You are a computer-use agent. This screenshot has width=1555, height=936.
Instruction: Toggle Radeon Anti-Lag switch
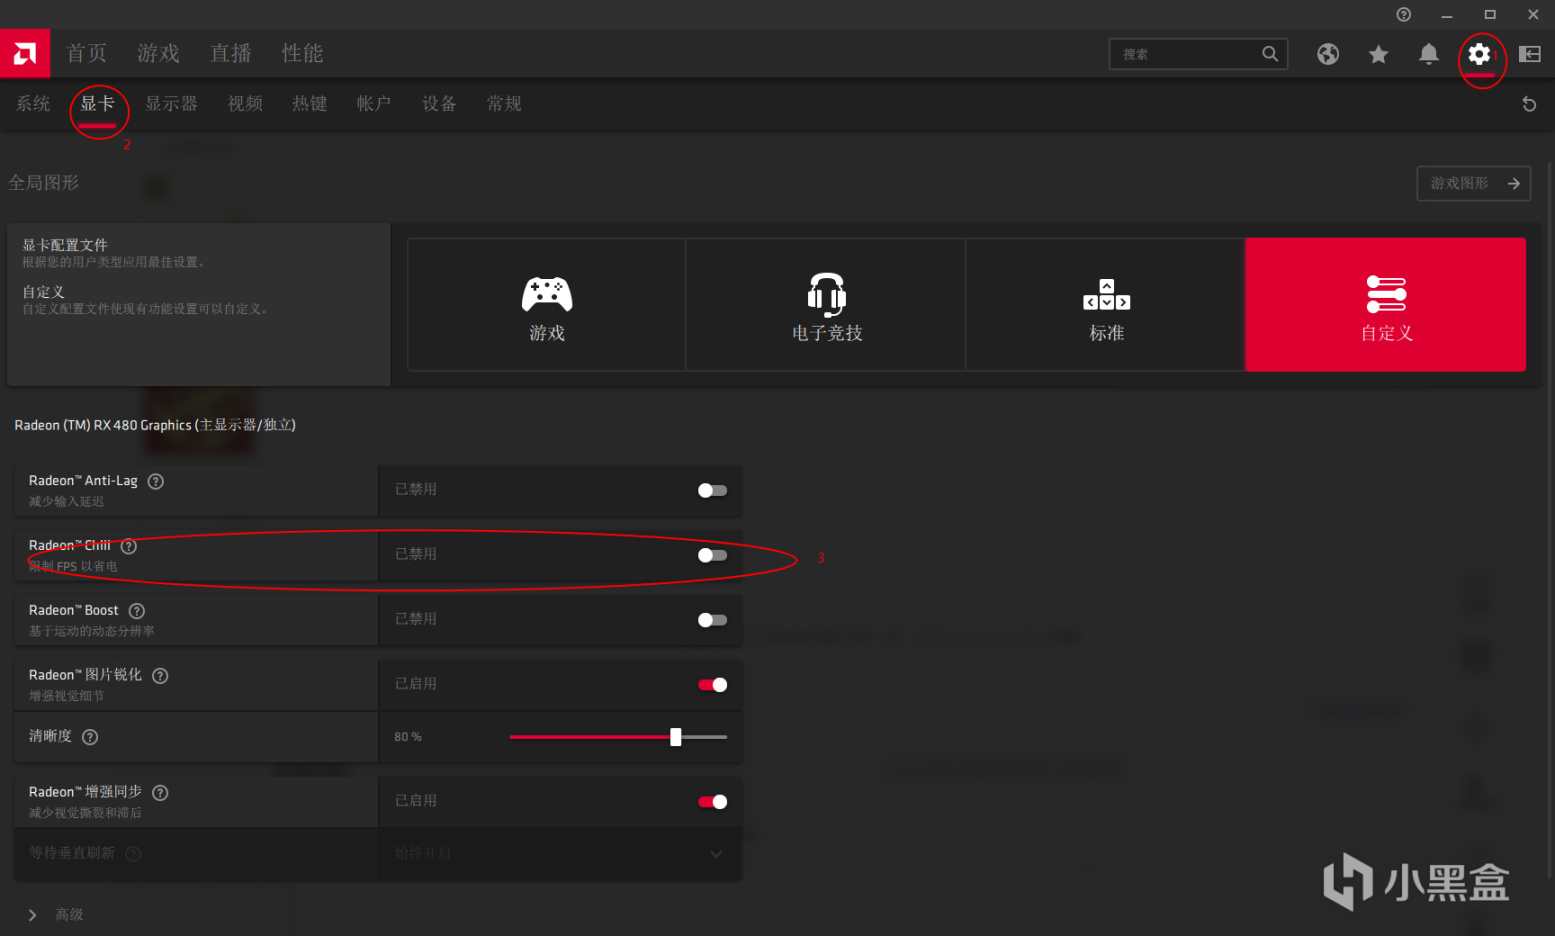712,491
